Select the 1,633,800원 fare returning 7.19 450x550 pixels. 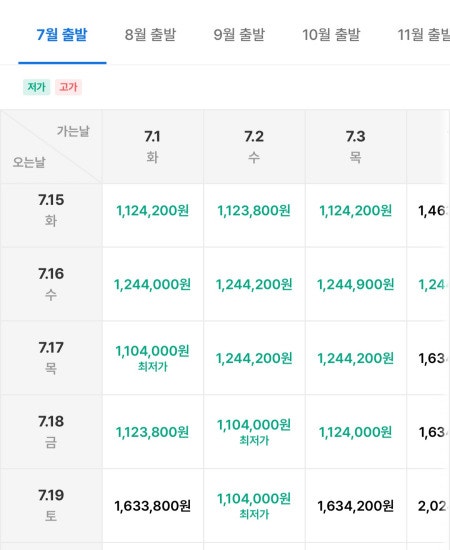point(153,506)
